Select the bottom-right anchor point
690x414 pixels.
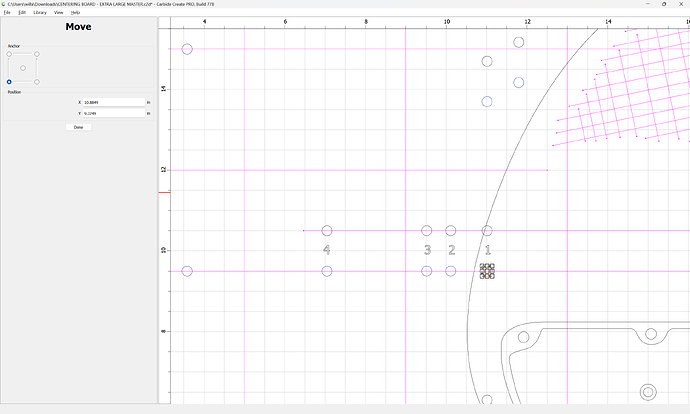tap(37, 82)
